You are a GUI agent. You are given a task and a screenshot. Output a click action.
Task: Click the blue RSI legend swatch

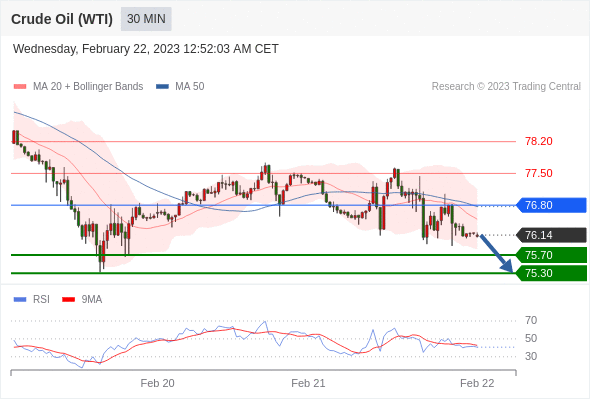tap(20, 300)
